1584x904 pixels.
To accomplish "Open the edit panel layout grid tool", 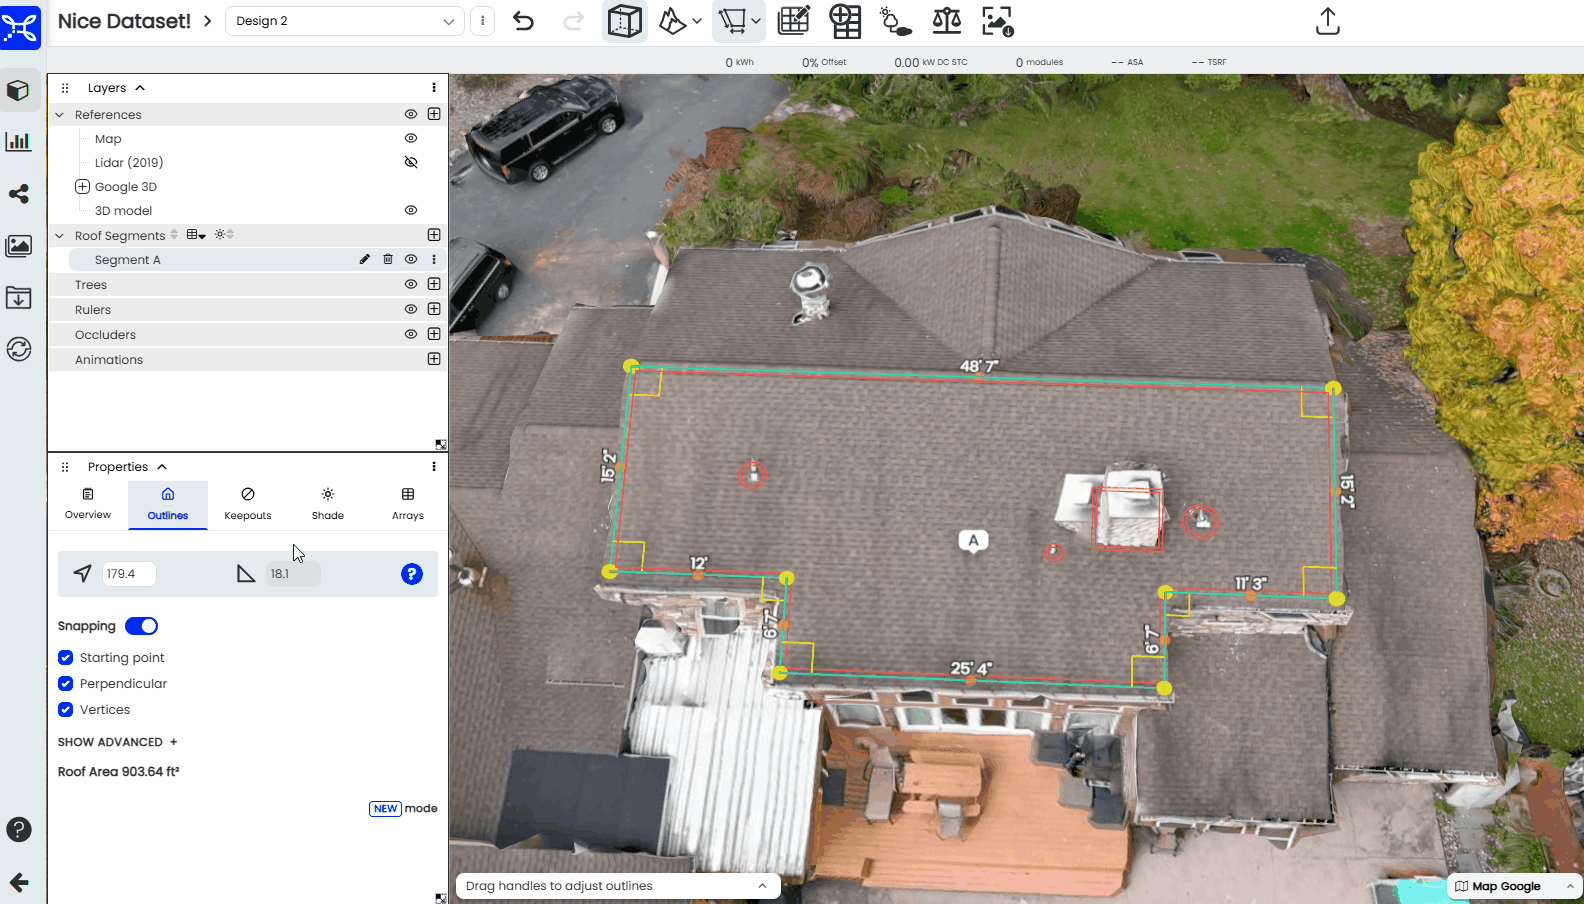I will click(794, 21).
